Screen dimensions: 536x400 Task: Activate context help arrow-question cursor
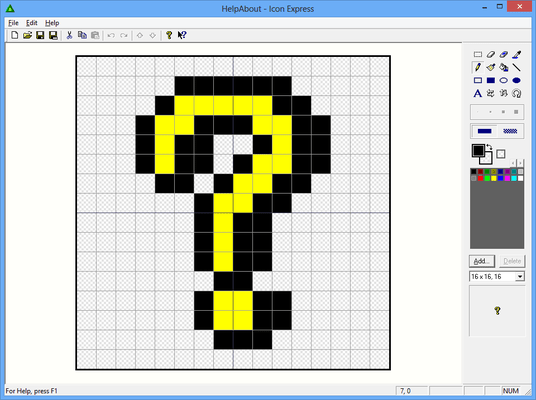182,35
